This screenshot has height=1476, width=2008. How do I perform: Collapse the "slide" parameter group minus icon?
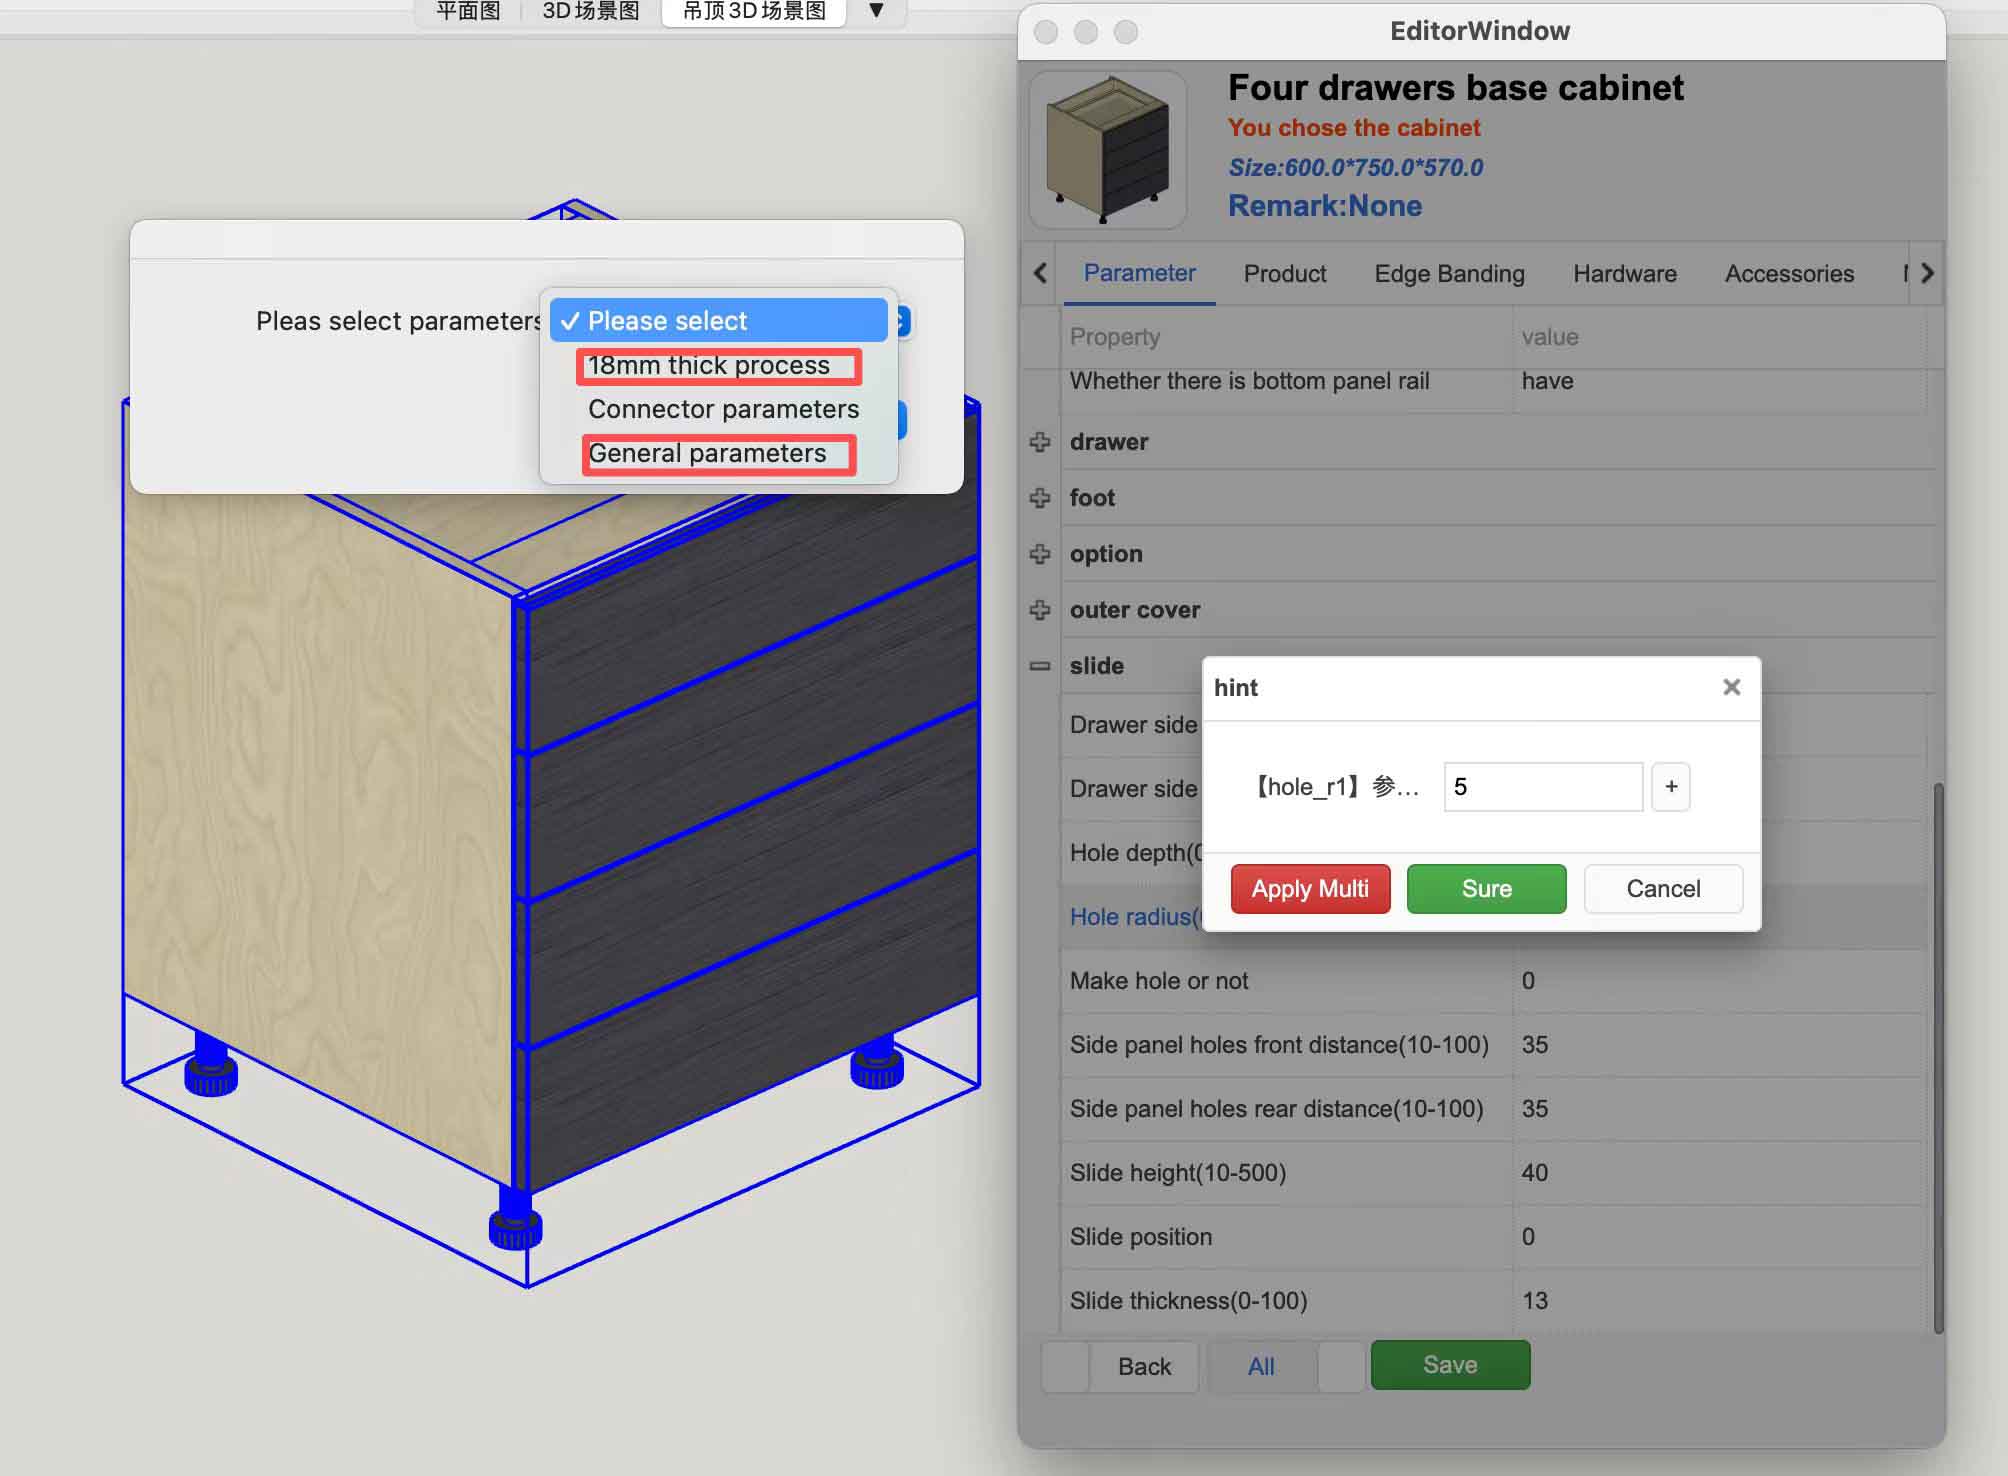1038,666
